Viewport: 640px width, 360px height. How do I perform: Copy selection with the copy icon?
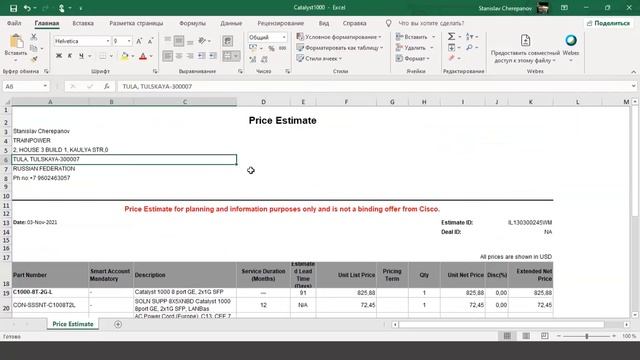pyautogui.click(x=34, y=48)
